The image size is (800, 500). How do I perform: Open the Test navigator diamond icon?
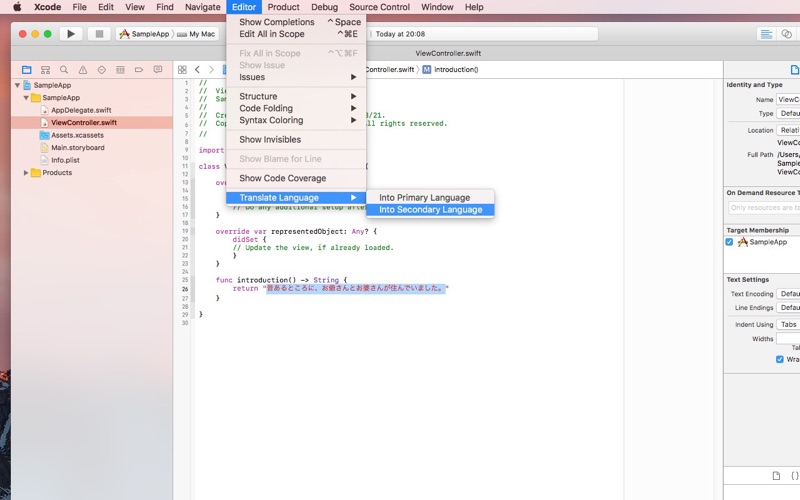pyautogui.click(x=102, y=70)
